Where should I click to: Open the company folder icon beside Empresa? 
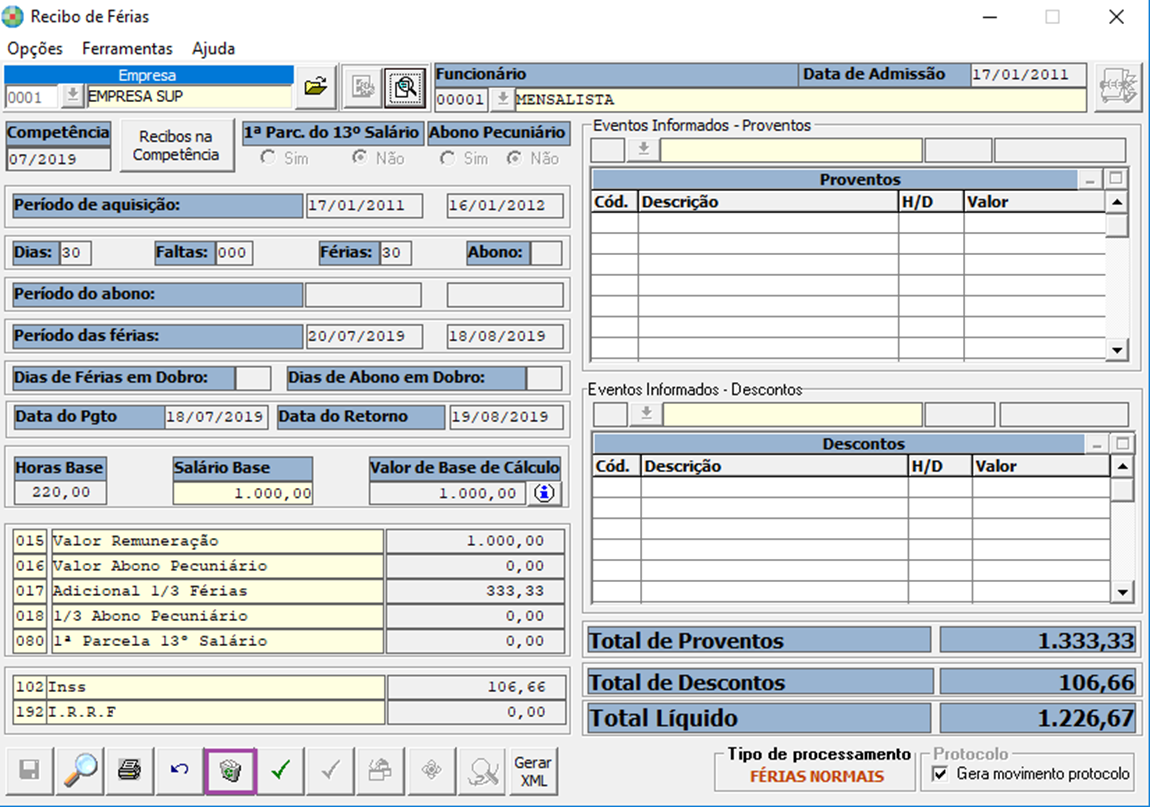(315, 88)
